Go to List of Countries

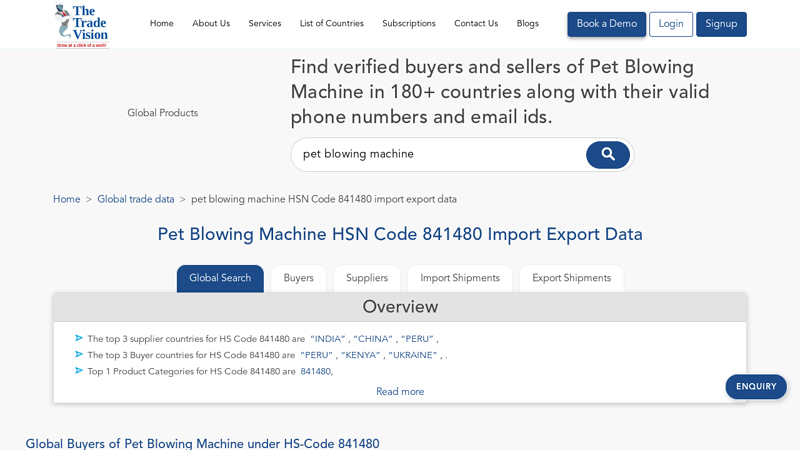tap(332, 23)
